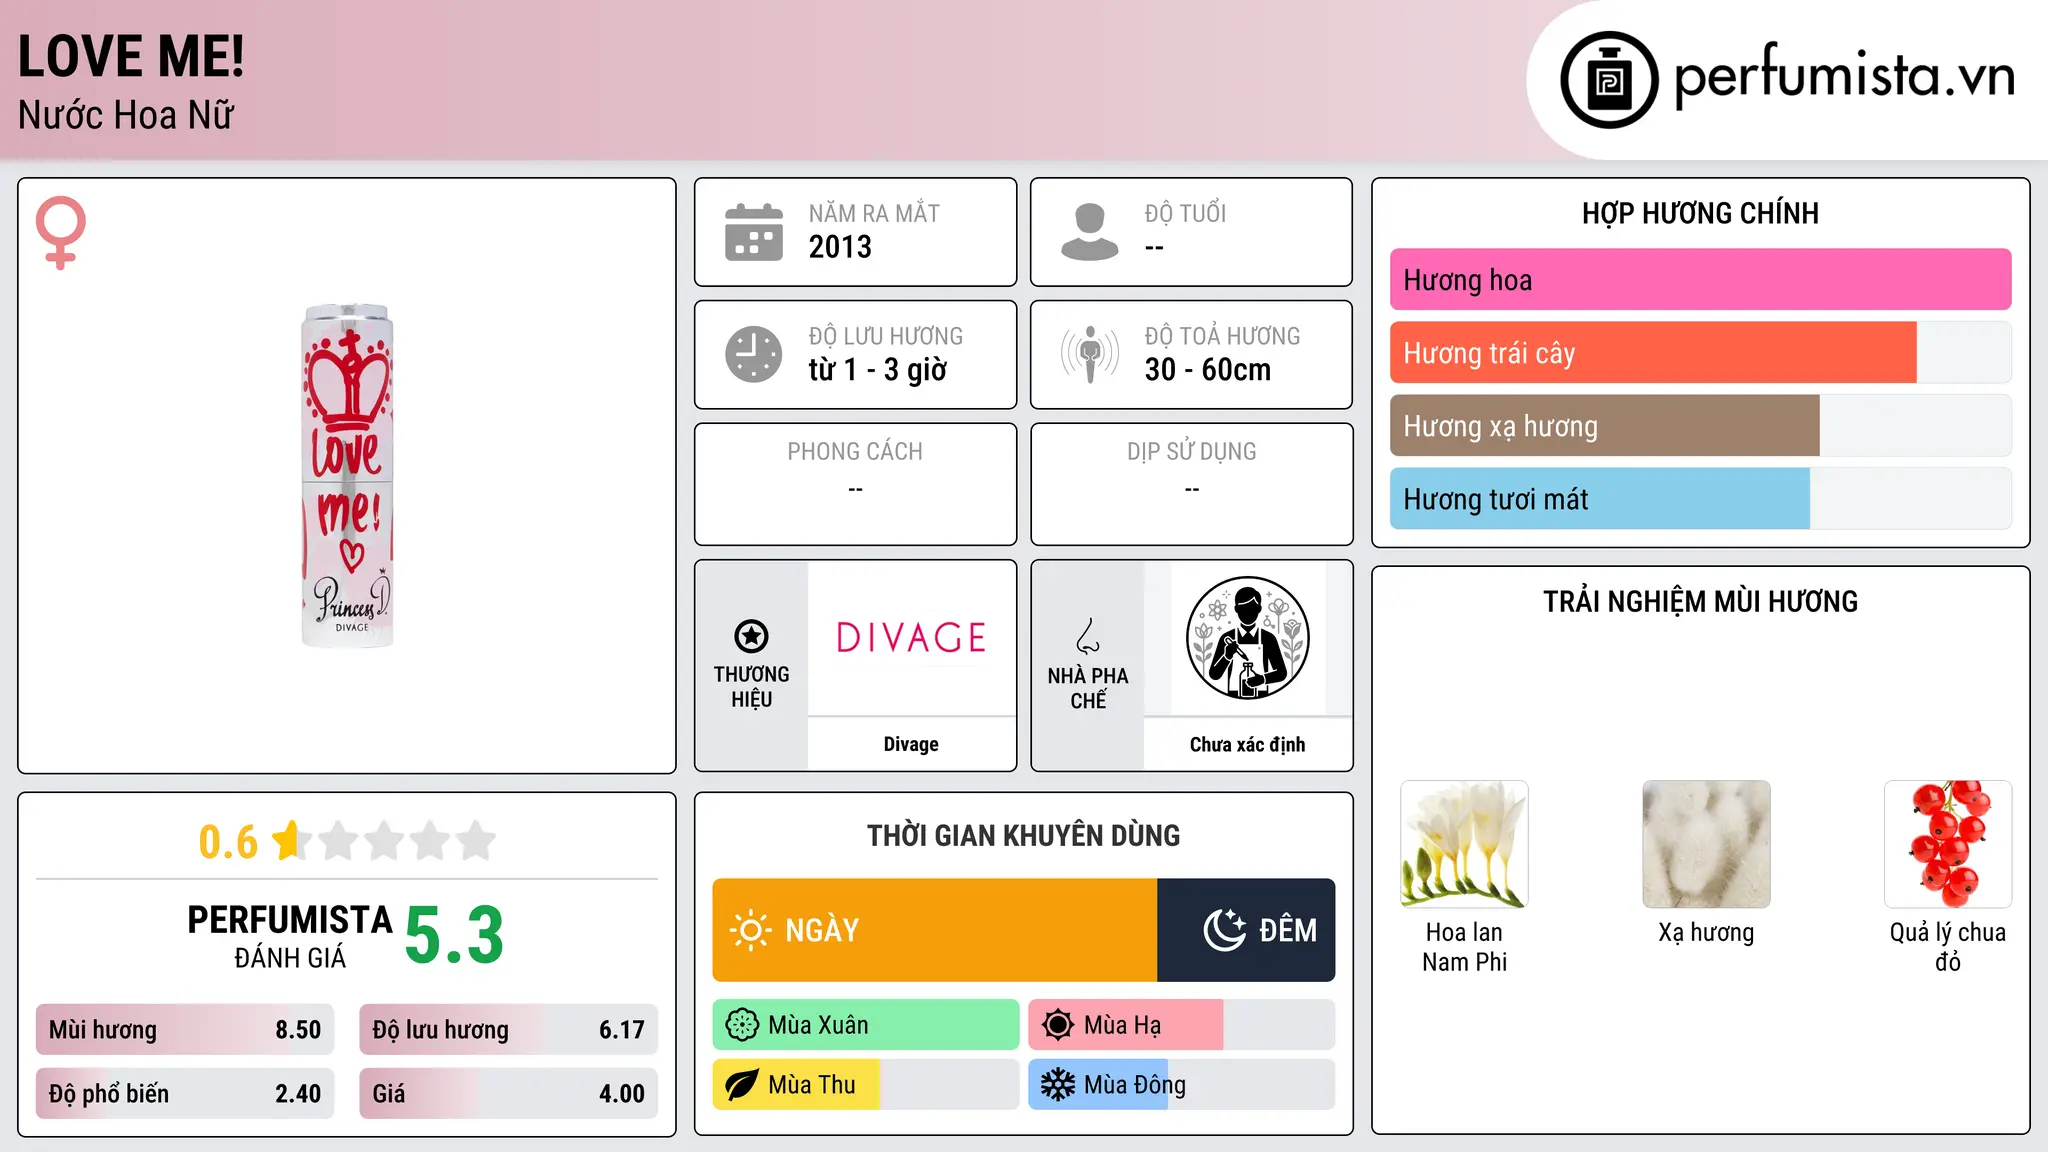2048x1152 pixels.
Task: Click the Hợp Hương Chính heading
Action: [1700, 213]
